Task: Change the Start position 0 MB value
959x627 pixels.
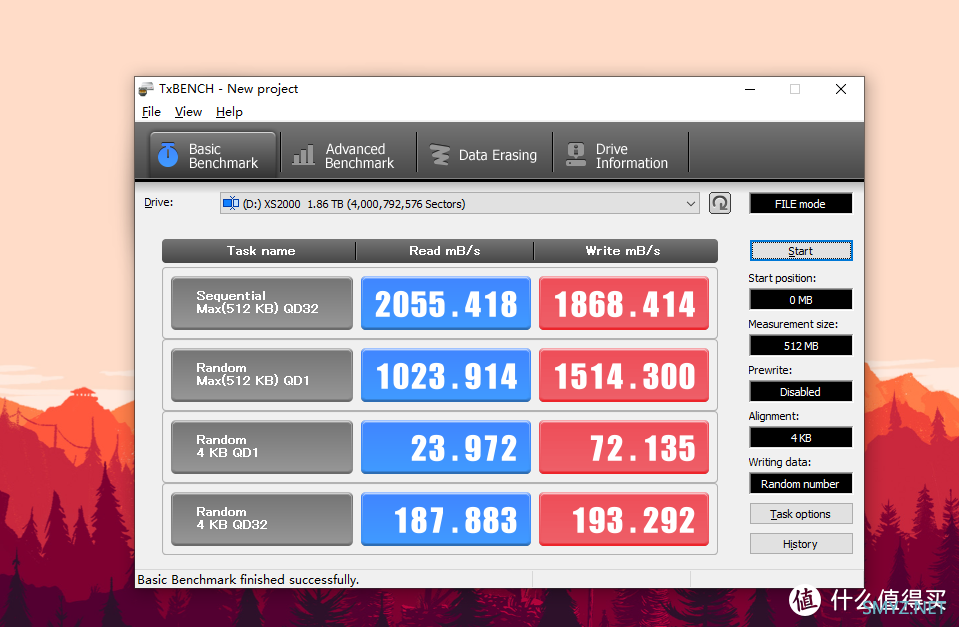Action: [x=801, y=300]
